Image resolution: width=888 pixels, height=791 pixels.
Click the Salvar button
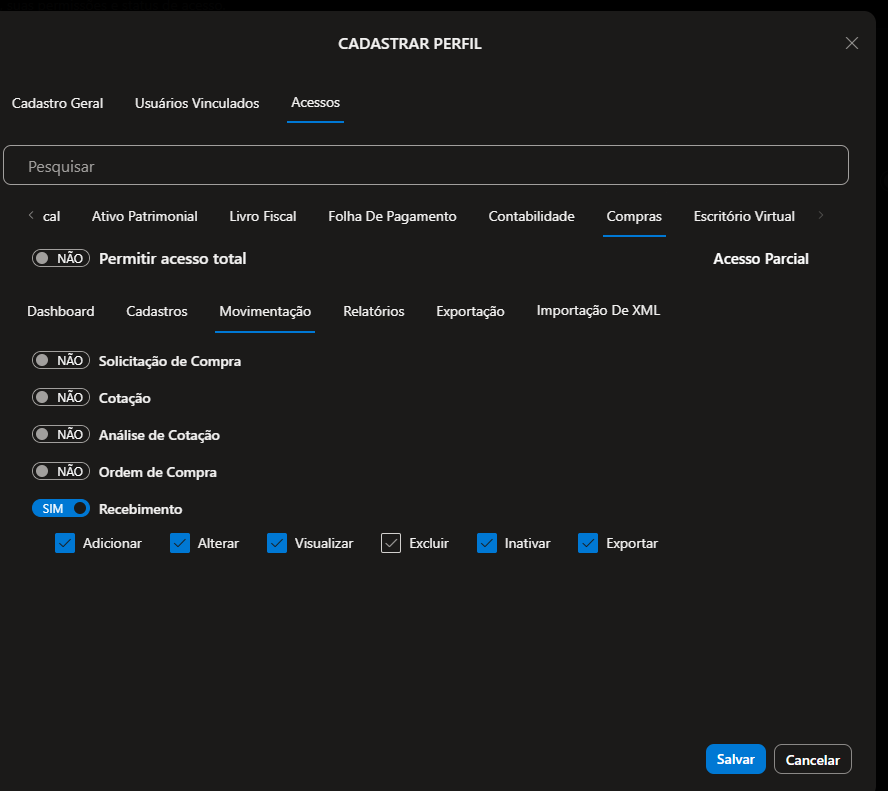[x=735, y=759]
